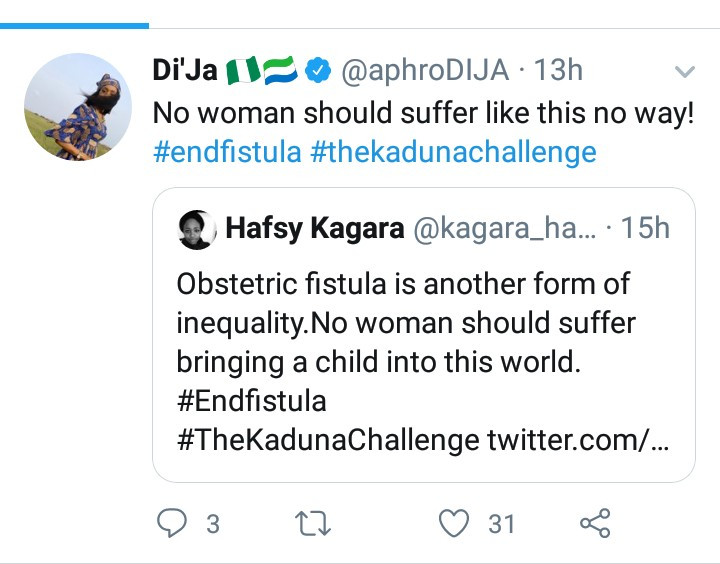Open the truncated twitter.com link
The width and height of the screenshot is (720, 564).
pos(578,440)
